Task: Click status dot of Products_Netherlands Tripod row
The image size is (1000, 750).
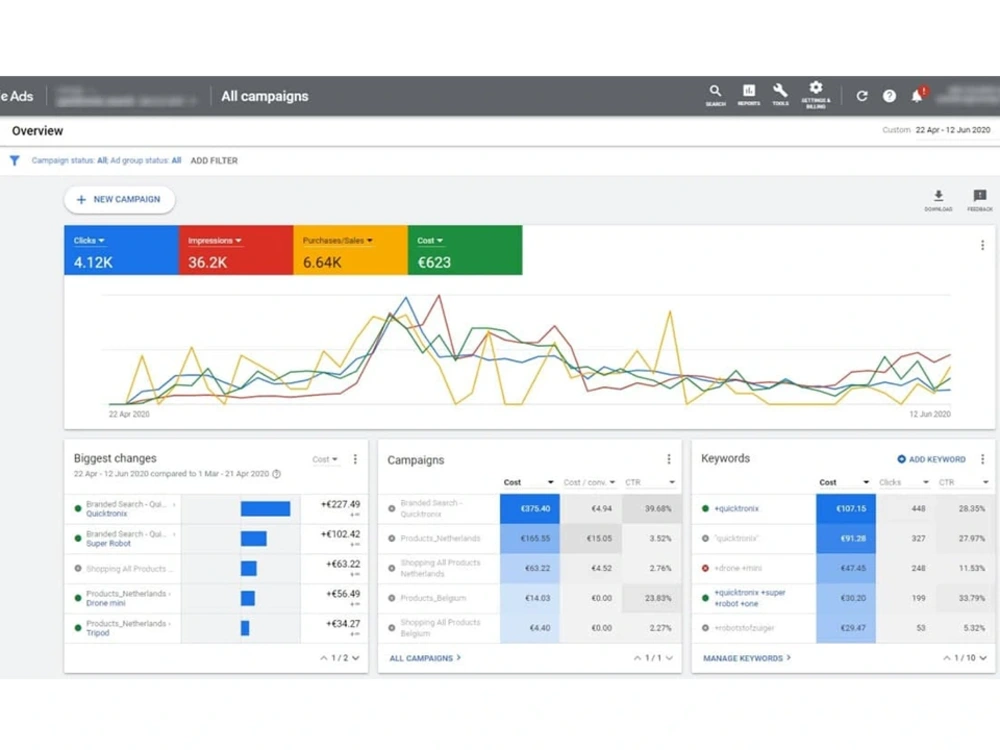Action: click(x=78, y=628)
